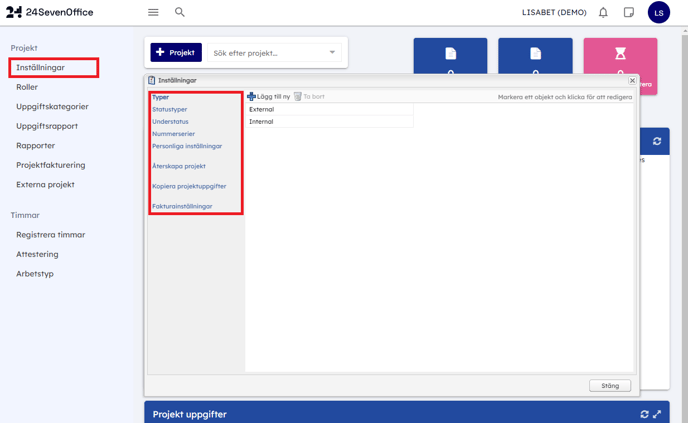The image size is (688, 423).
Task: Select Statustyper in settings list
Action: coord(170,110)
